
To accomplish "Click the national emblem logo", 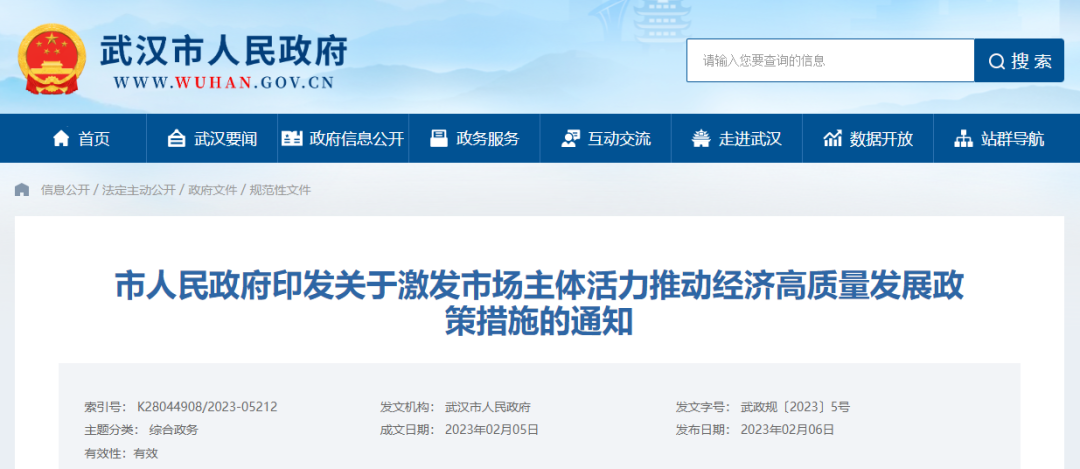I will pos(51,61).
